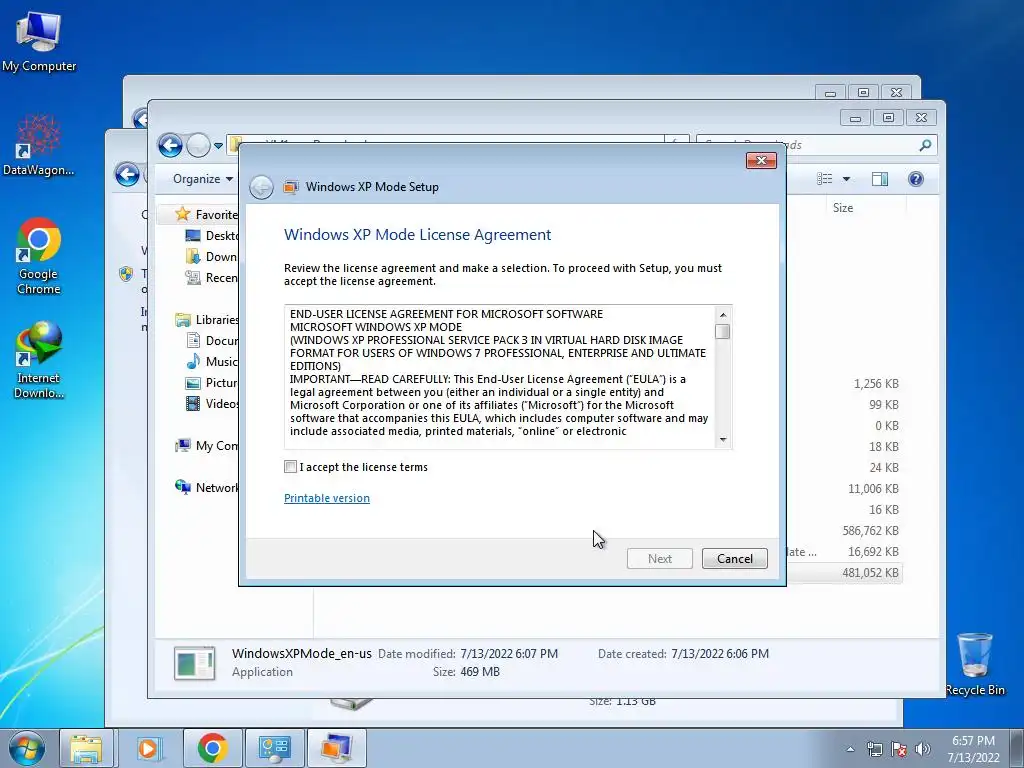Click WindowsXPMode_en-us details pane thumbnail

click(x=195, y=663)
